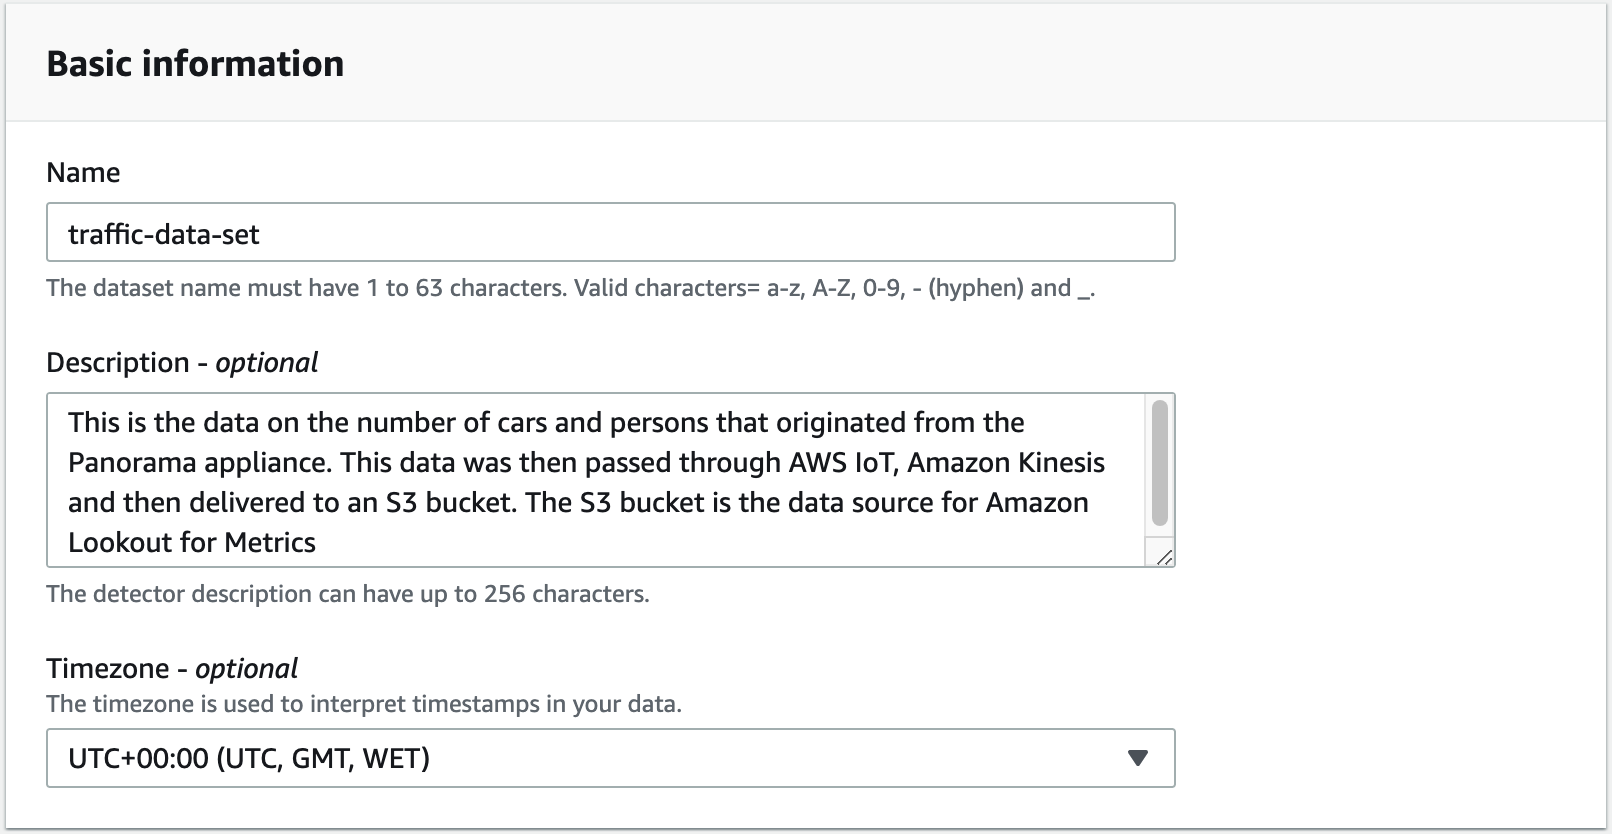Click the timezone timestamps helper text
Viewport: 1612px width, 834px height.
(364, 704)
